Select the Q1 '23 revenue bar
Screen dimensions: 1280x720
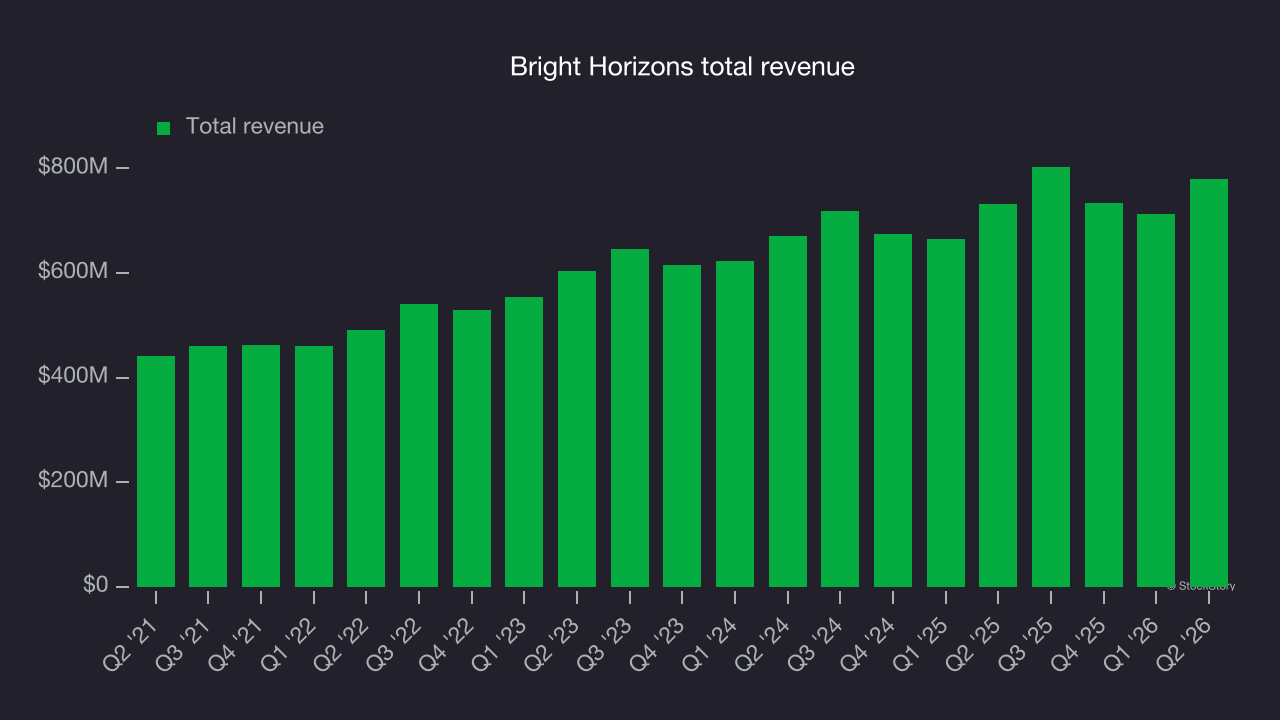point(524,442)
